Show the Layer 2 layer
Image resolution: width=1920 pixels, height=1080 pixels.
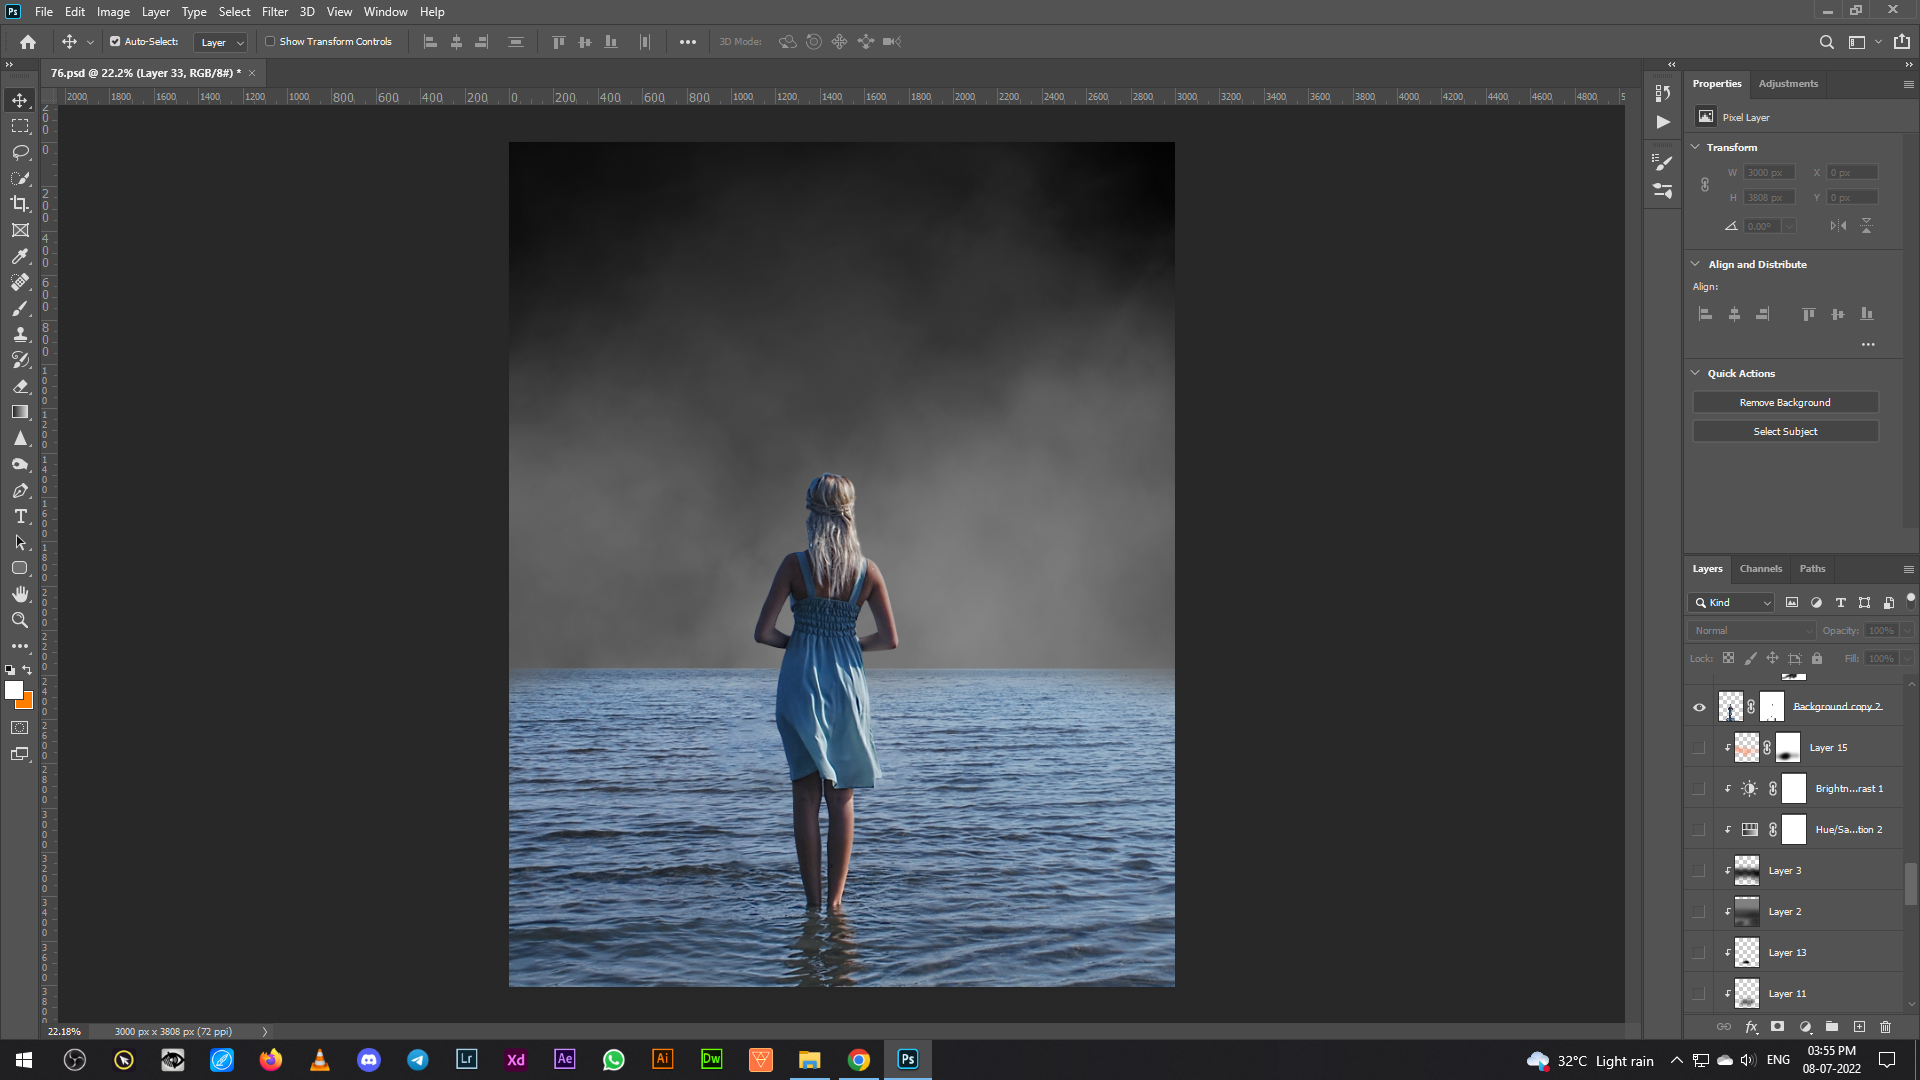[x=1699, y=912]
